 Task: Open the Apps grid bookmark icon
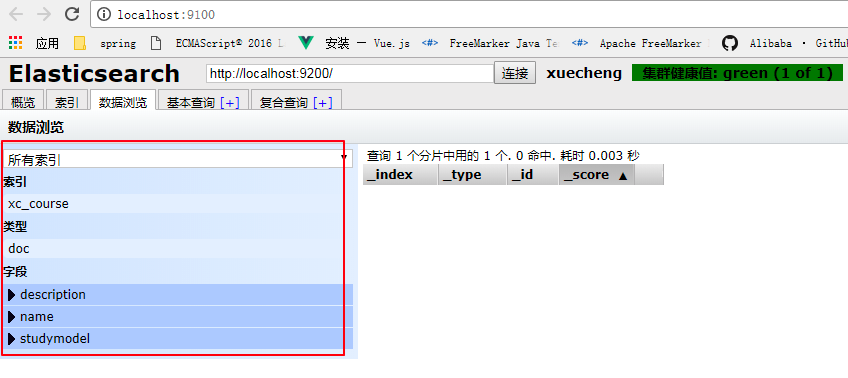[x=16, y=43]
